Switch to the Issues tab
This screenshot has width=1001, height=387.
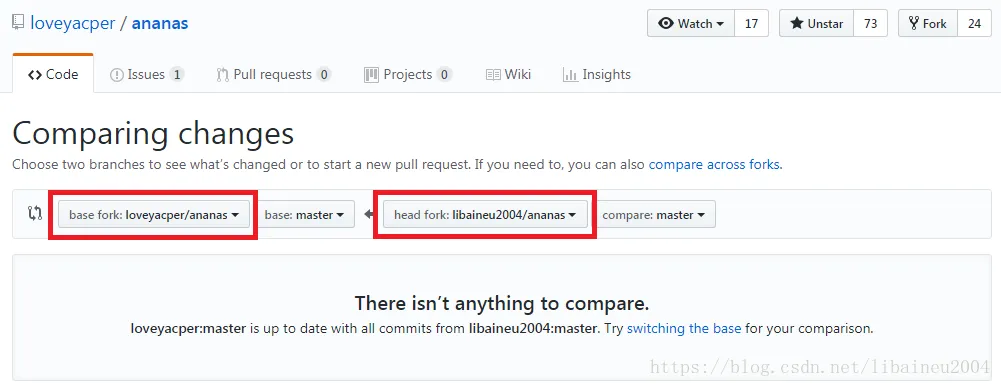tap(147, 75)
